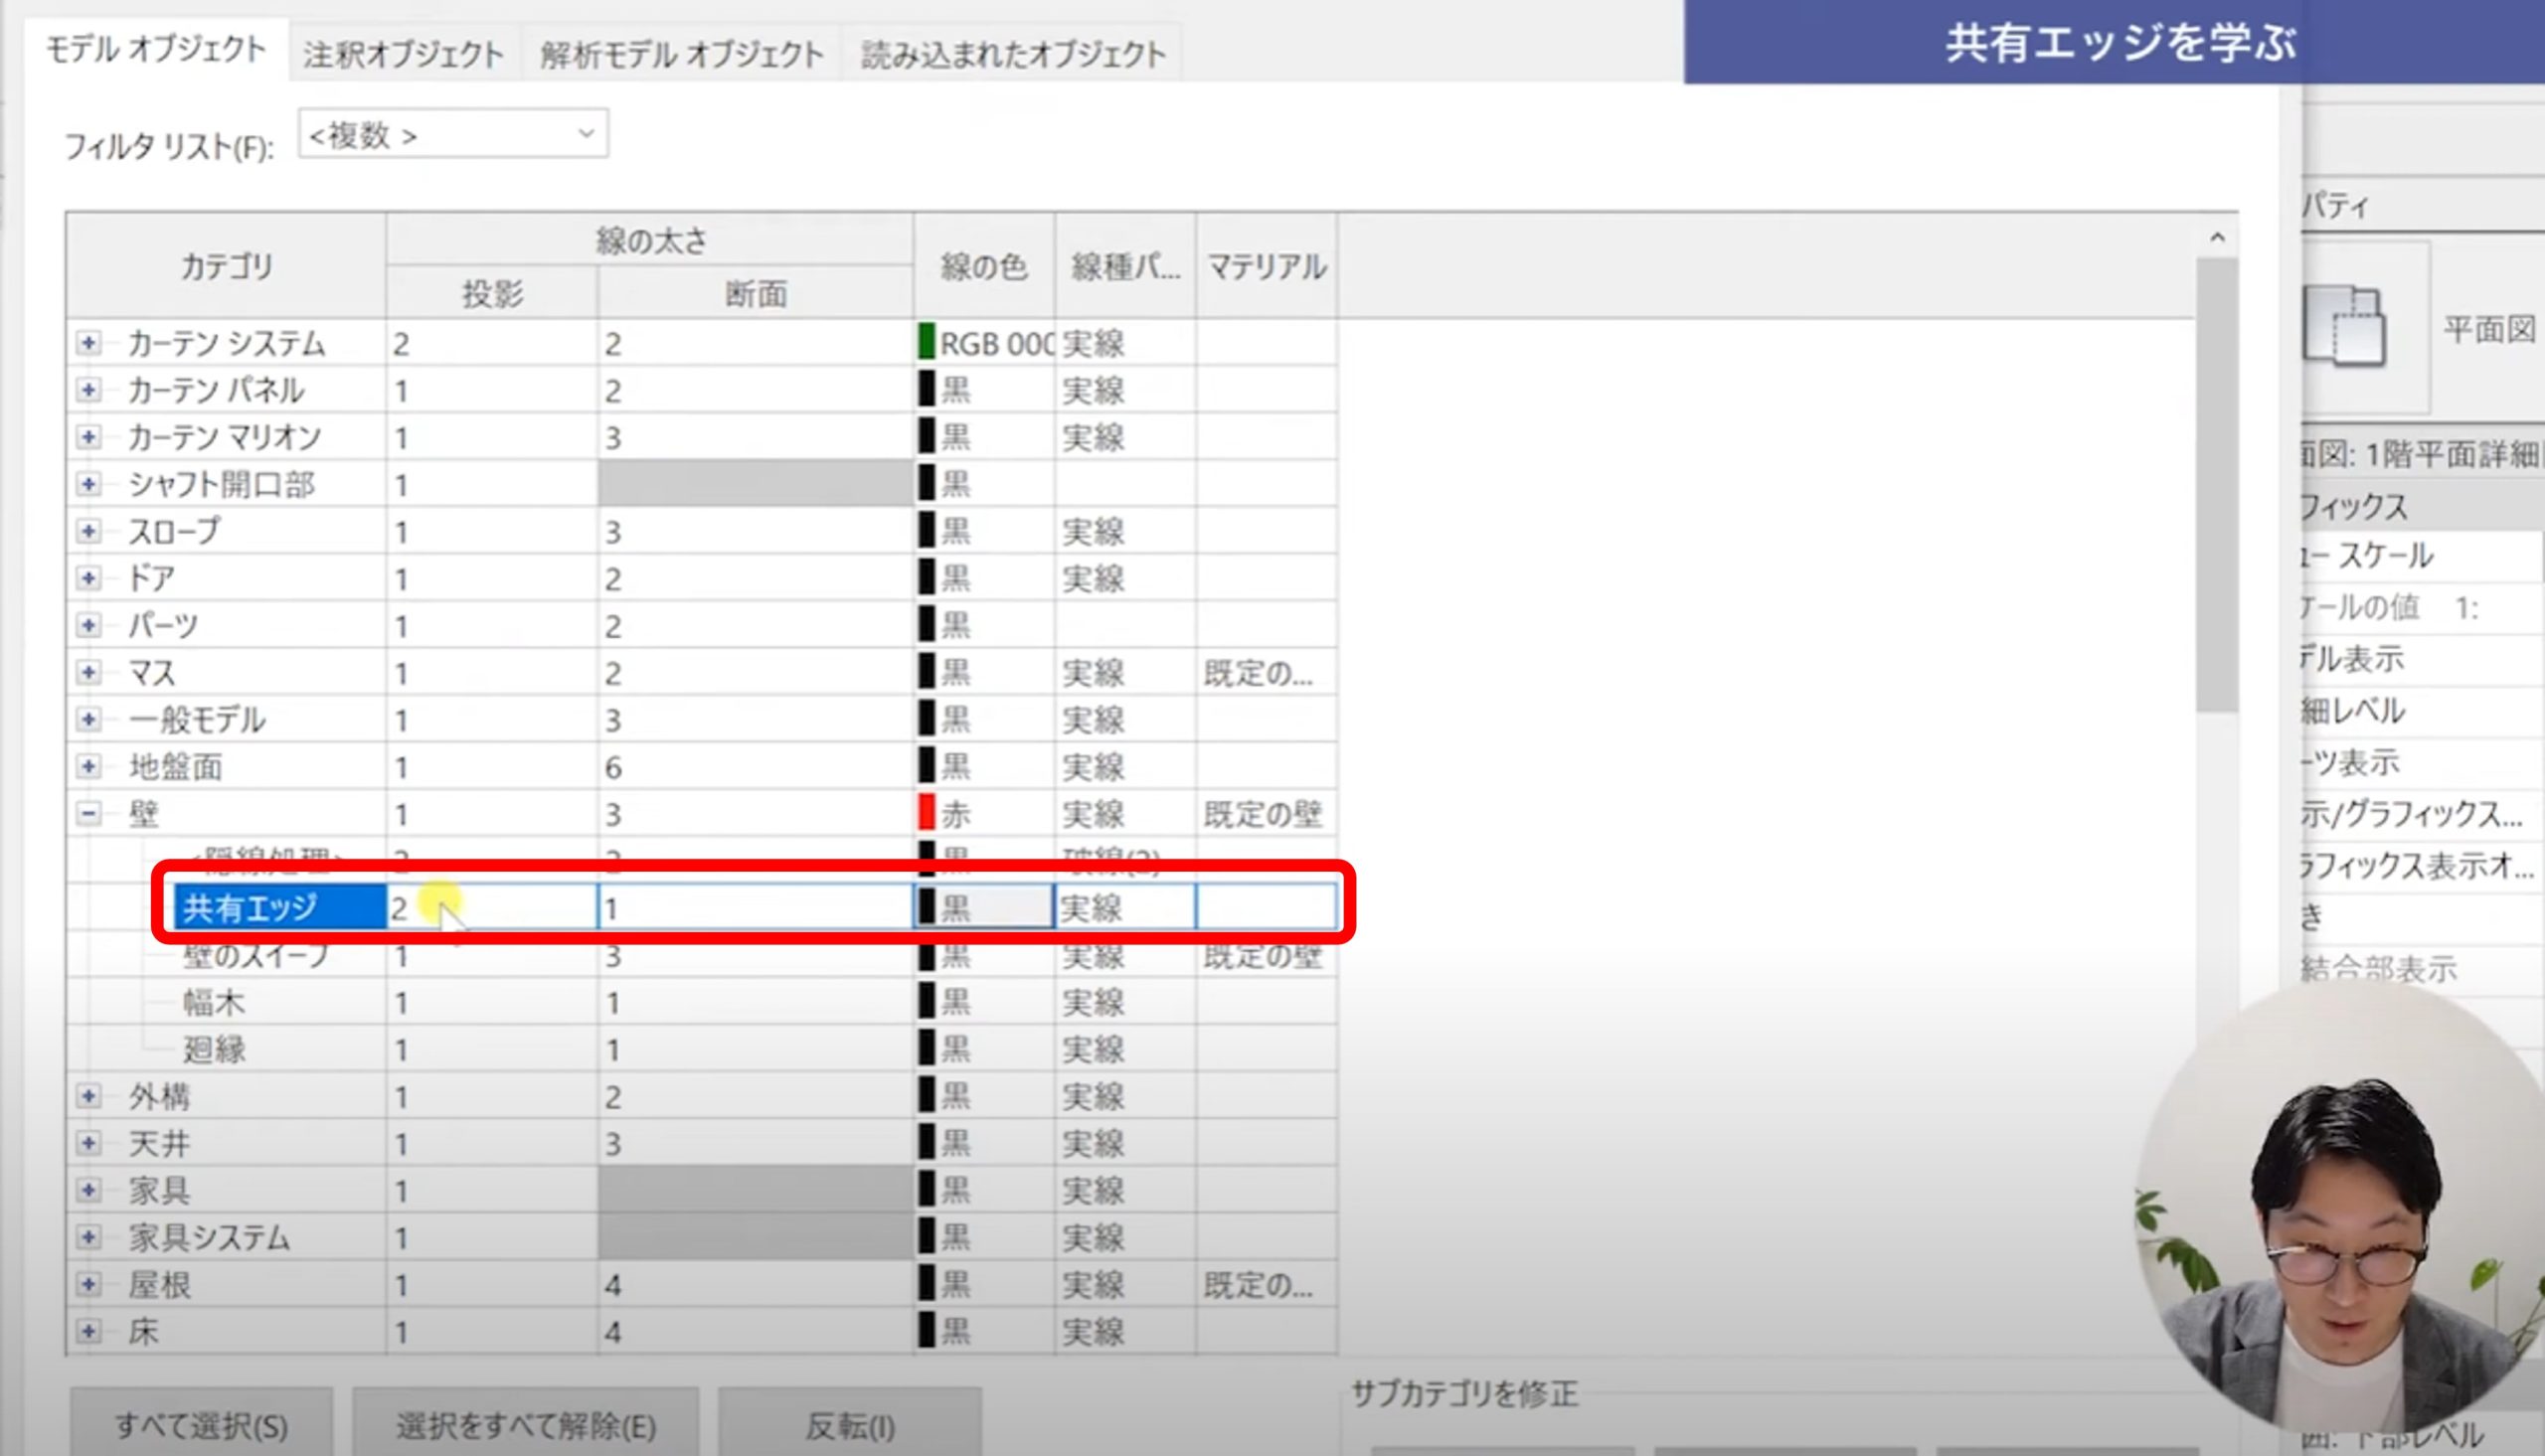Click the 平面図 view type icon
The image size is (2545, 1456).
coord(2344,326)
